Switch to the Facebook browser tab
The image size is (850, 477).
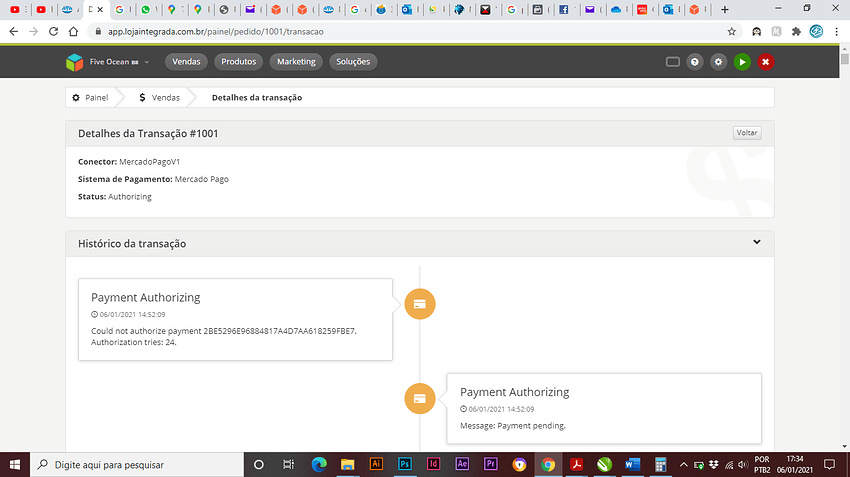click(x=564, y=9)
